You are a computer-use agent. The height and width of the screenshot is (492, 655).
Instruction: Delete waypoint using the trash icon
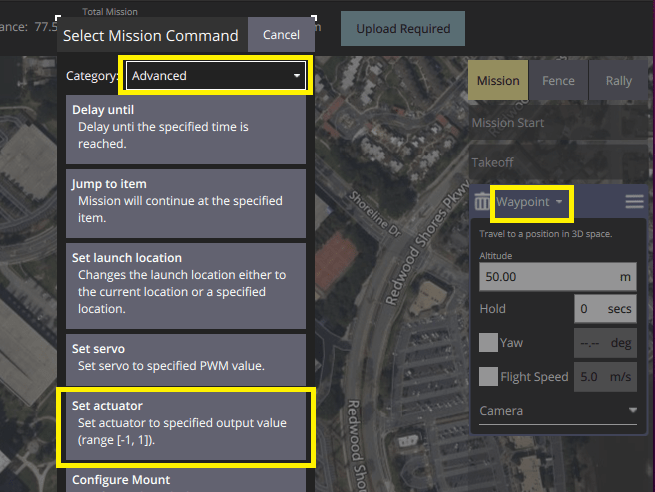[x=482, y=202]
